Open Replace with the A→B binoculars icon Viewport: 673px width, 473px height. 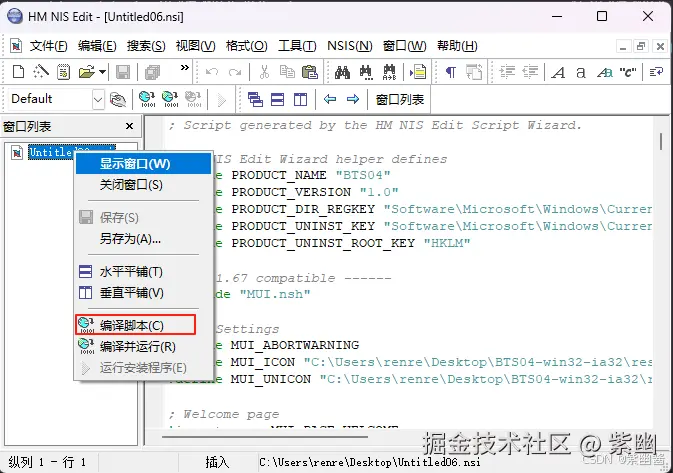tap(389, 72)
